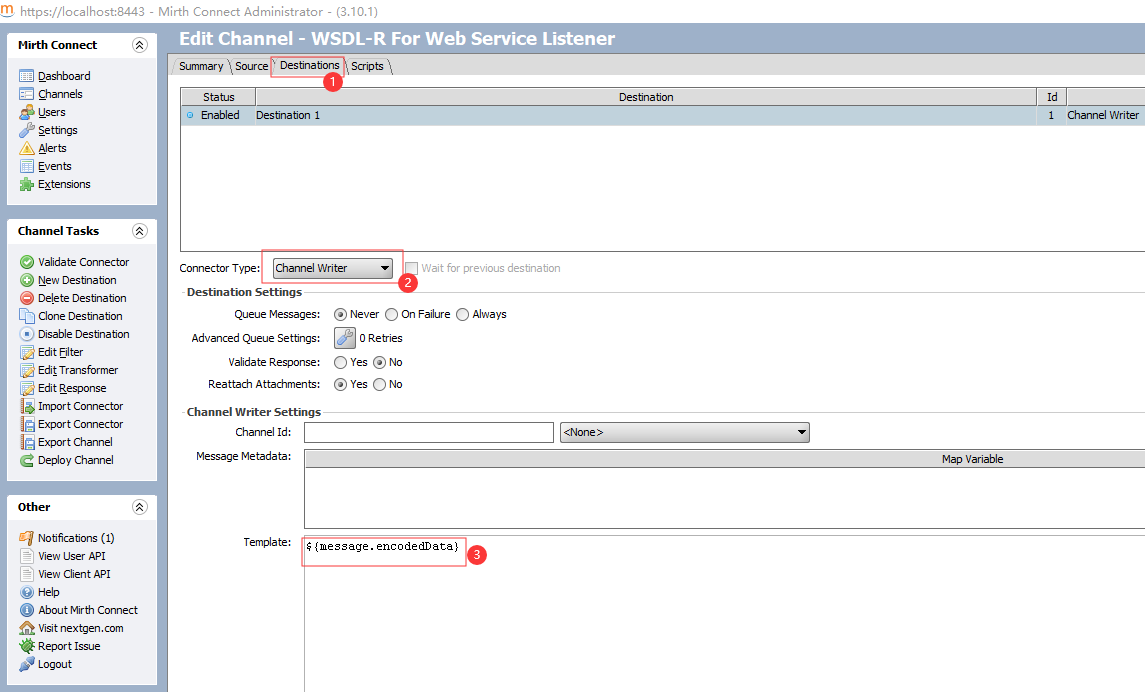Click the Validate Connector checkmark icon
1145x692 pixels.
[26, 262]
